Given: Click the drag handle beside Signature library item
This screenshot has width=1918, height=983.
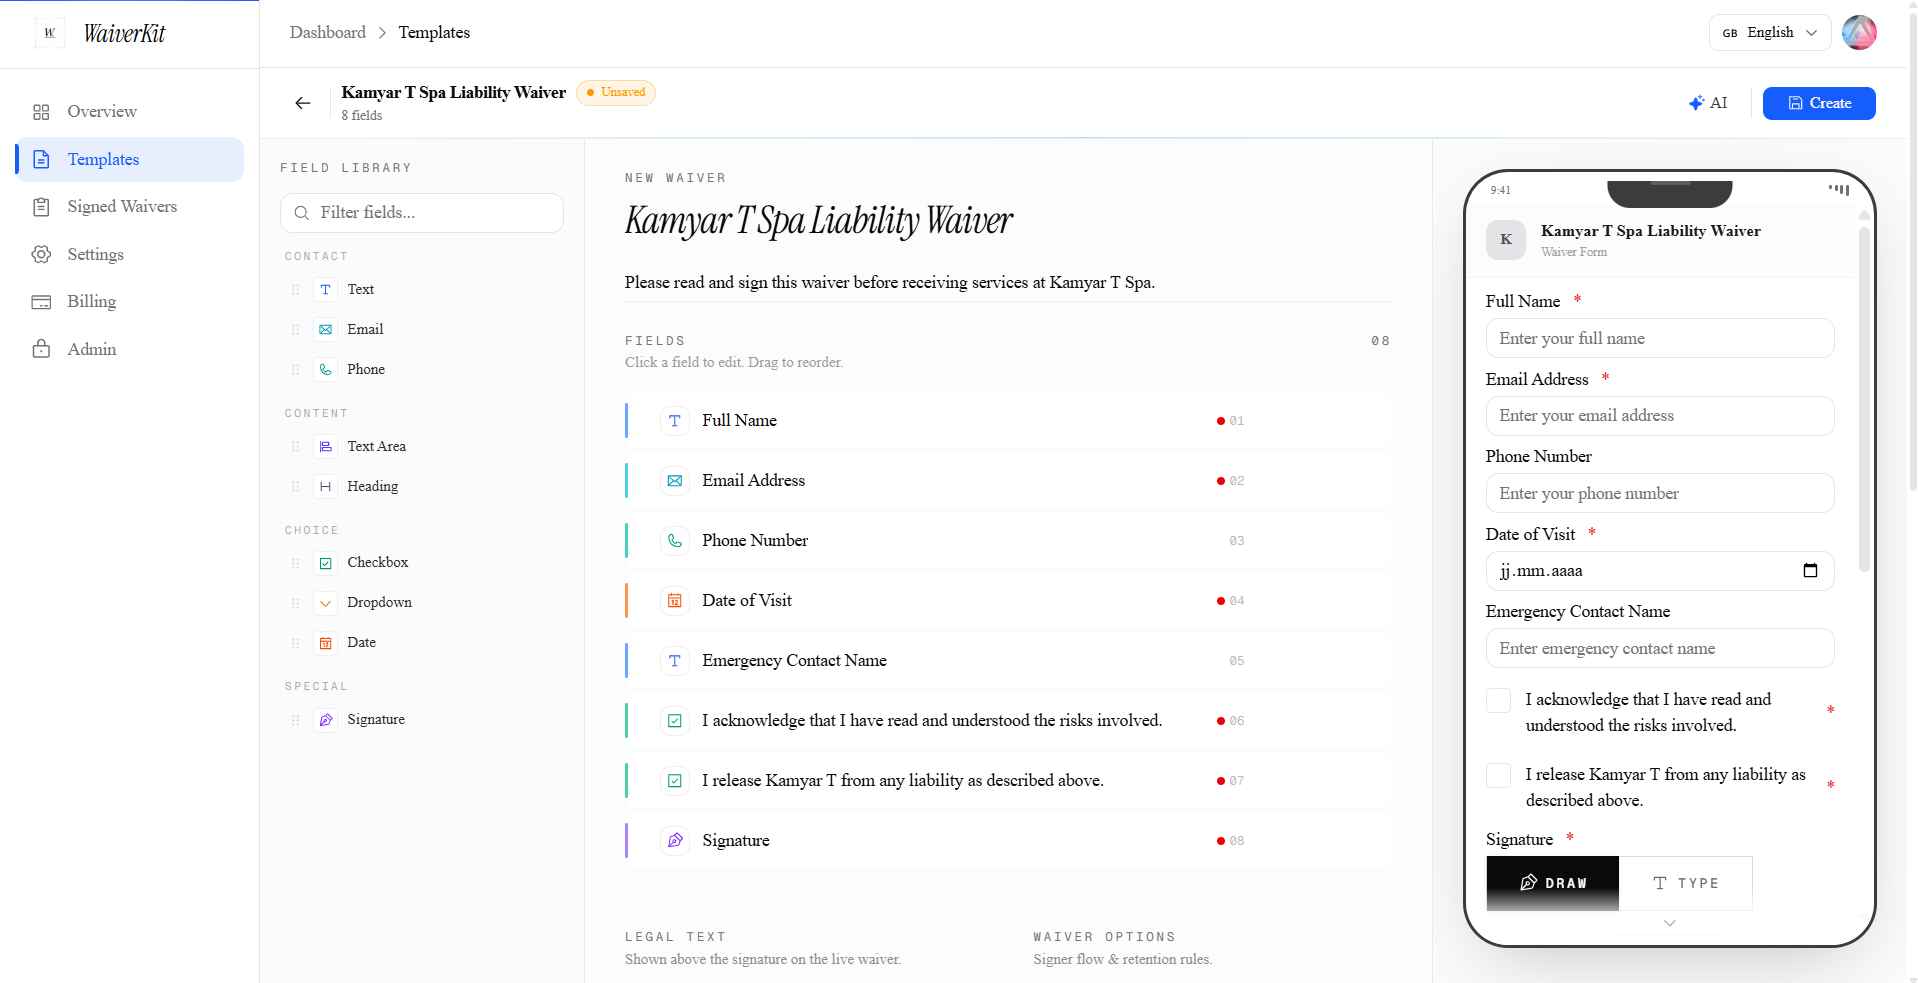Looking at the screenshot, I should point(295,720).
